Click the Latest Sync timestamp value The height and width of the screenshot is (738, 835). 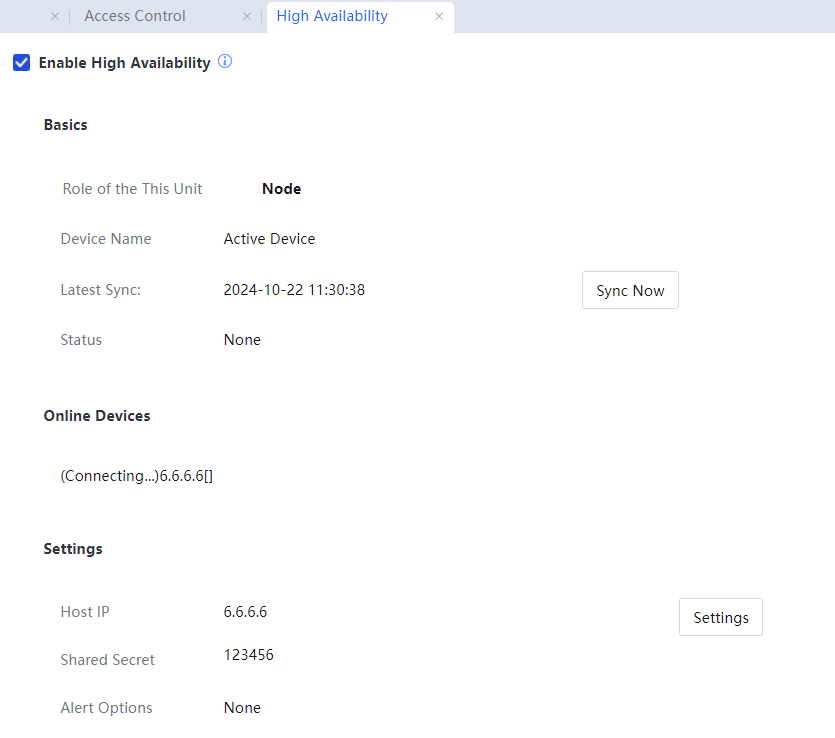pyautogui.click(x=294, y=290)
